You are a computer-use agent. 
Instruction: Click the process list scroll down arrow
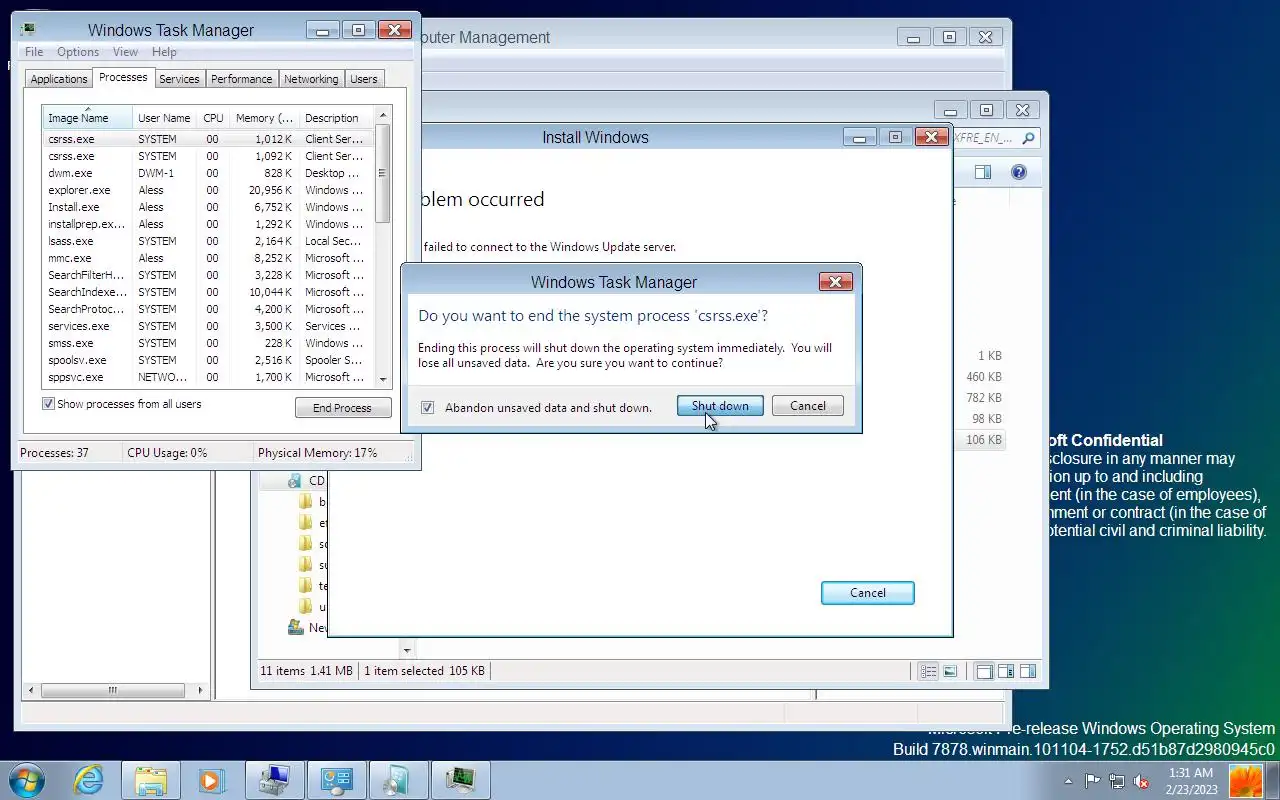pyautogui.click(x=382, y=379)
